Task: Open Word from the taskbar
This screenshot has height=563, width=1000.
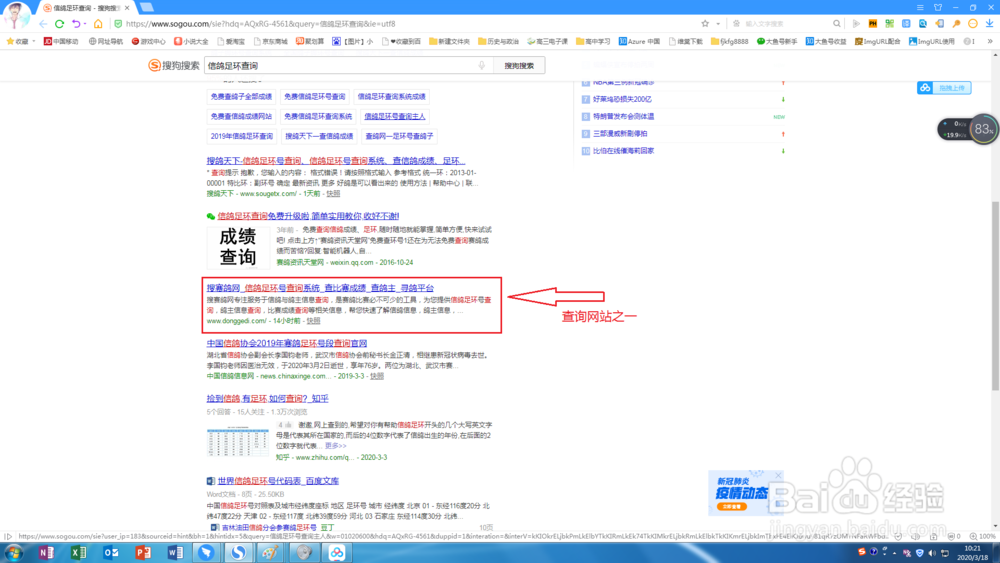Action: coord(175,552)
